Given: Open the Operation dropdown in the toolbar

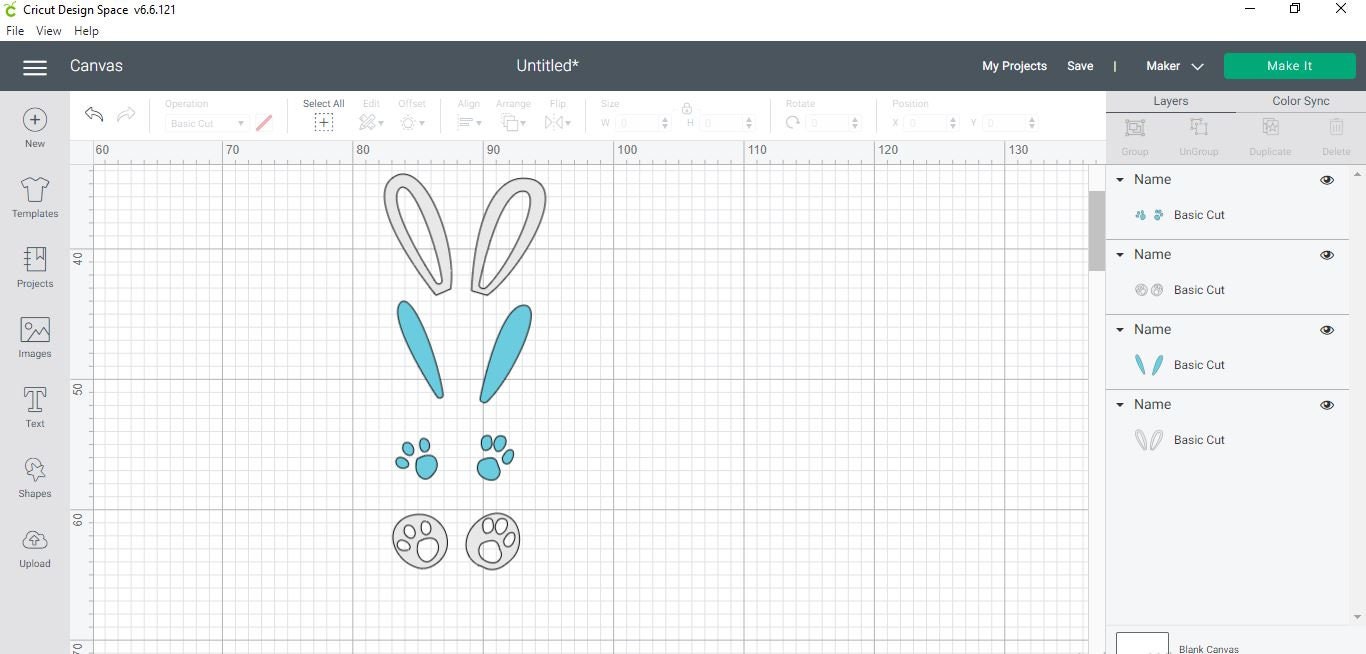Looking at the screenshot, I should point(206,123).
